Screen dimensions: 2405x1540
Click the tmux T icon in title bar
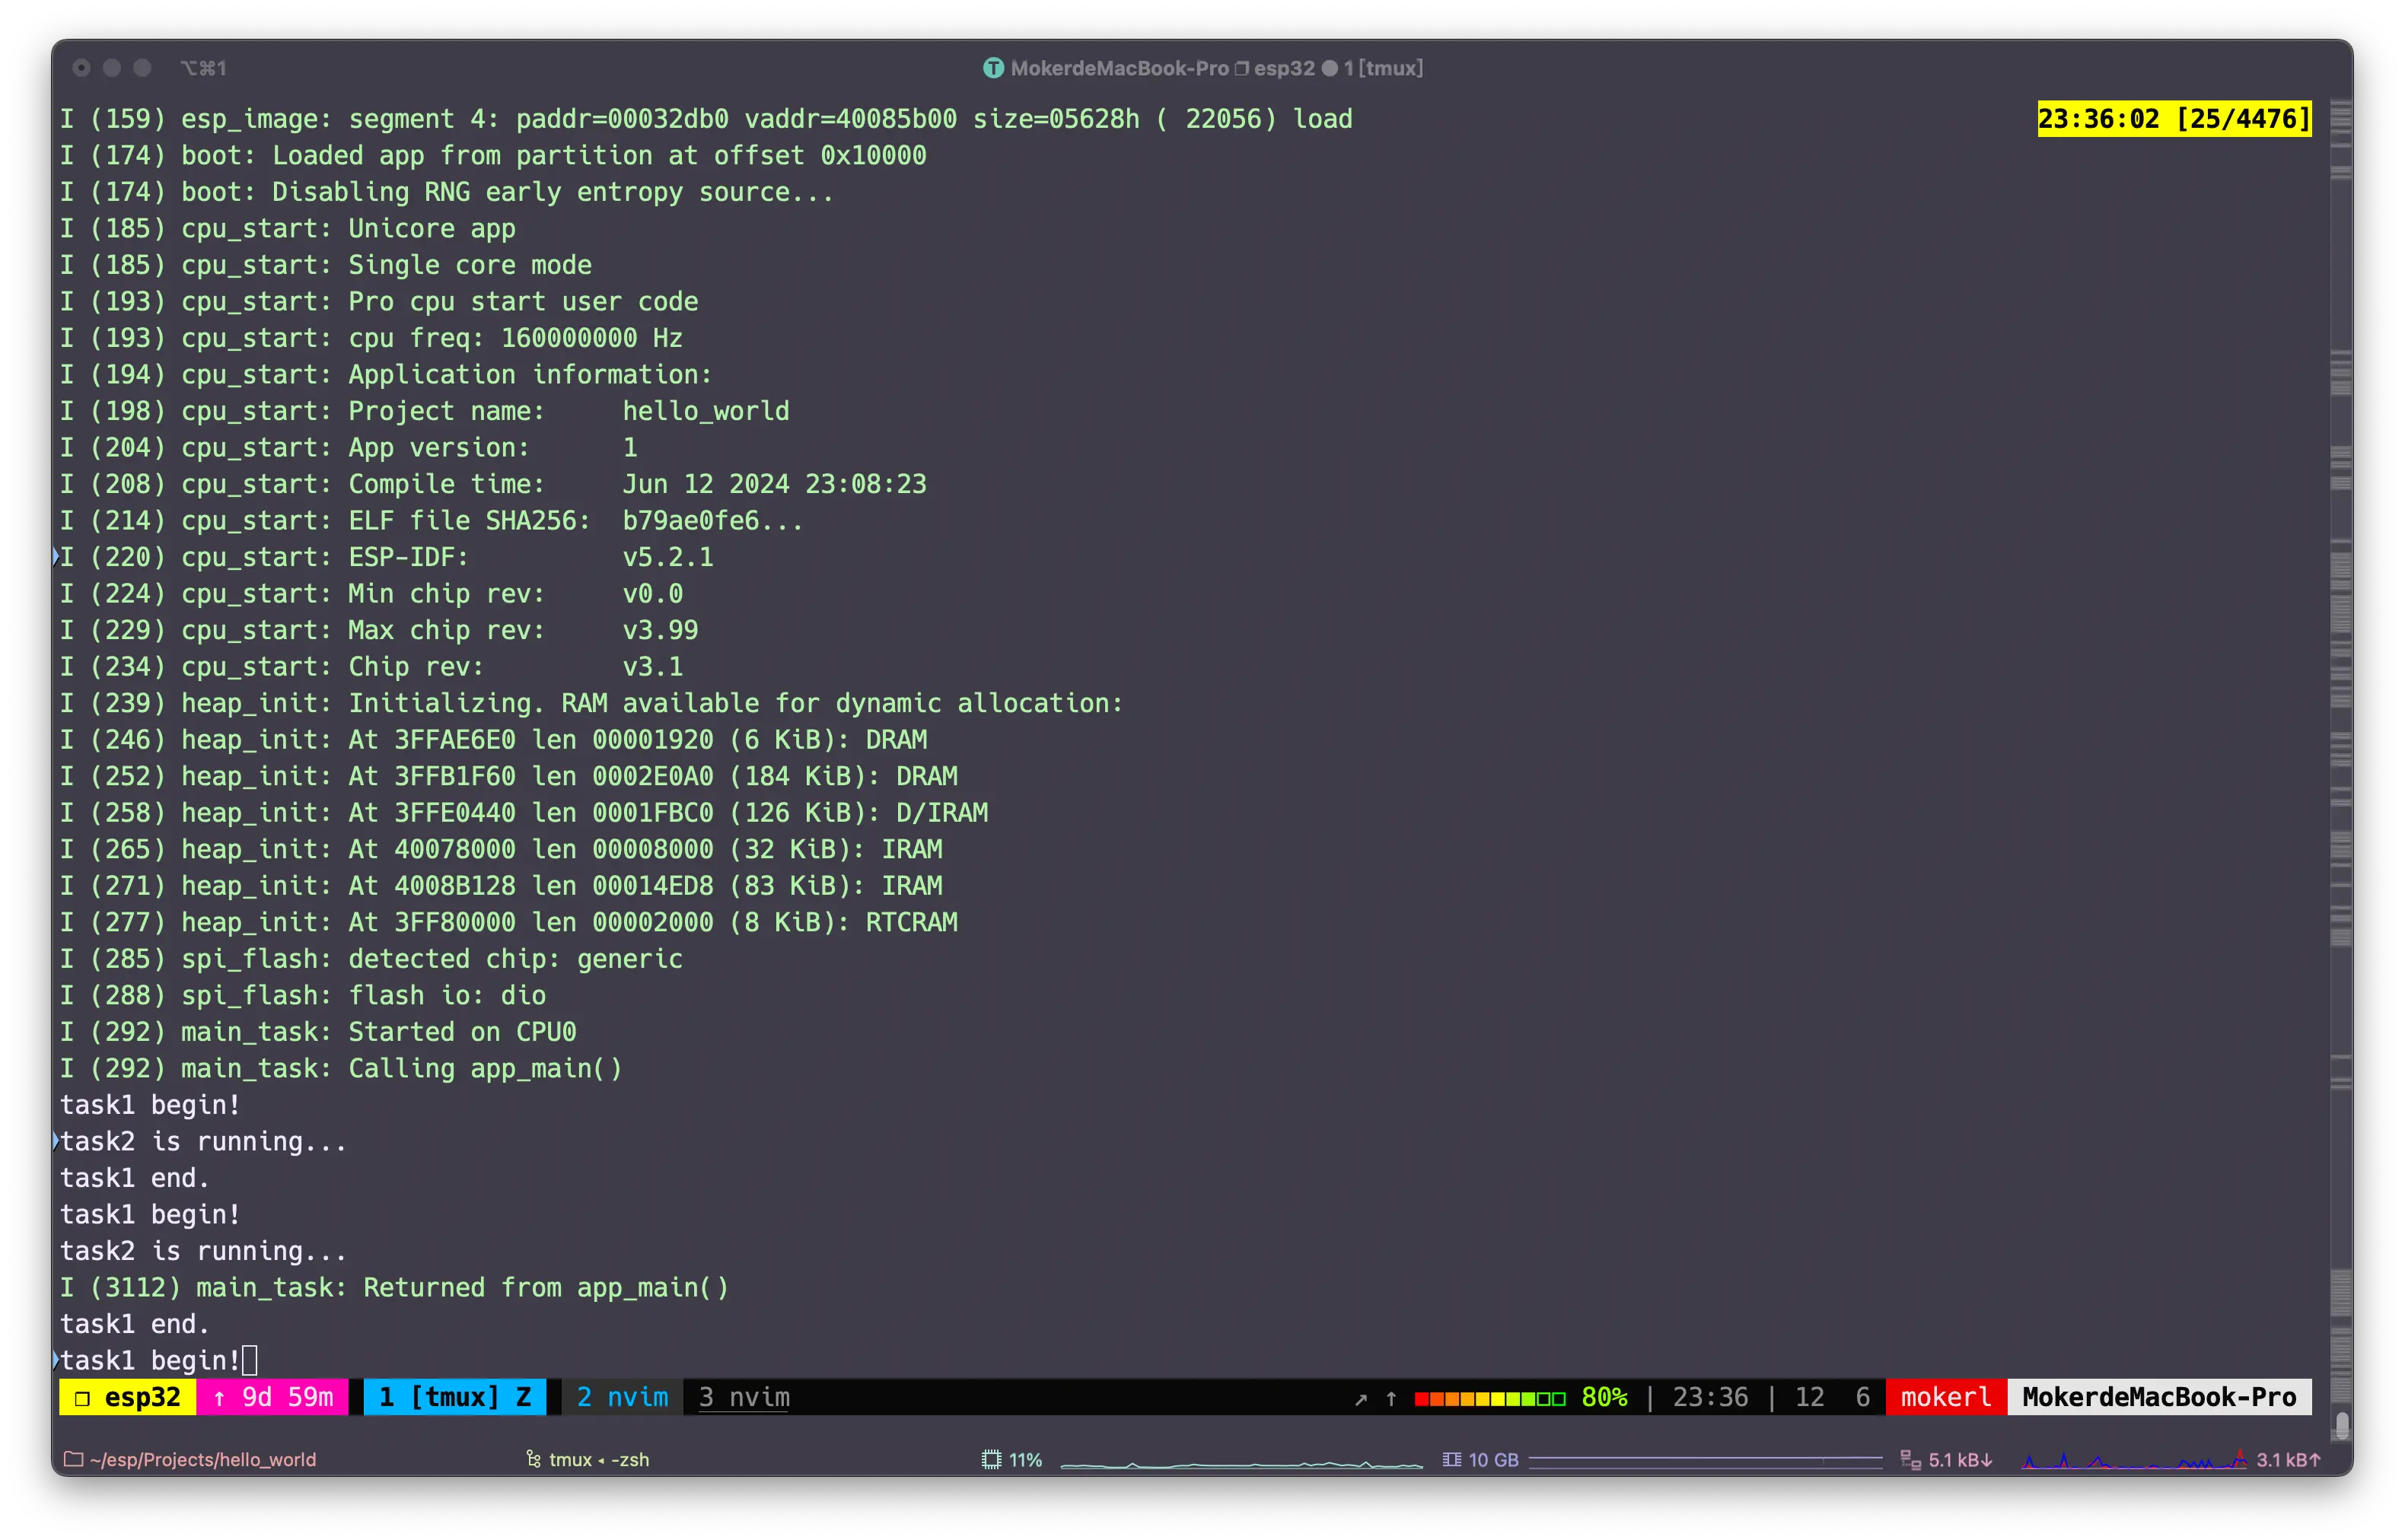pos(992,68)
